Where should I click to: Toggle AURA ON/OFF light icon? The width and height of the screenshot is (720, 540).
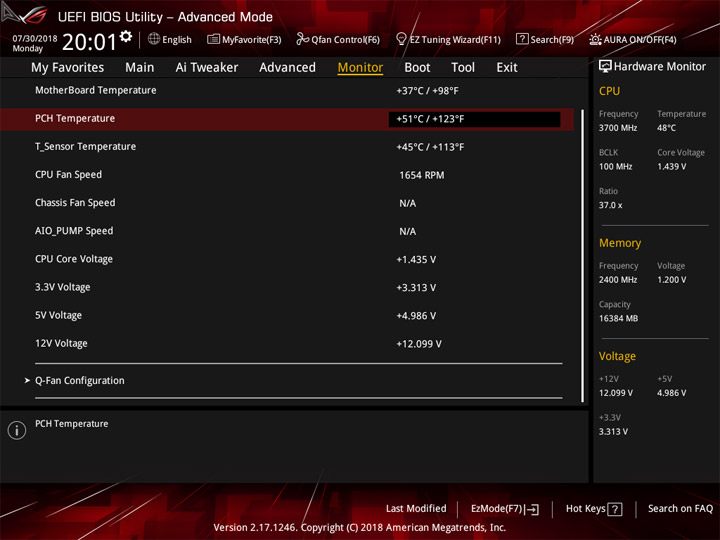click(x=595, y=39)
